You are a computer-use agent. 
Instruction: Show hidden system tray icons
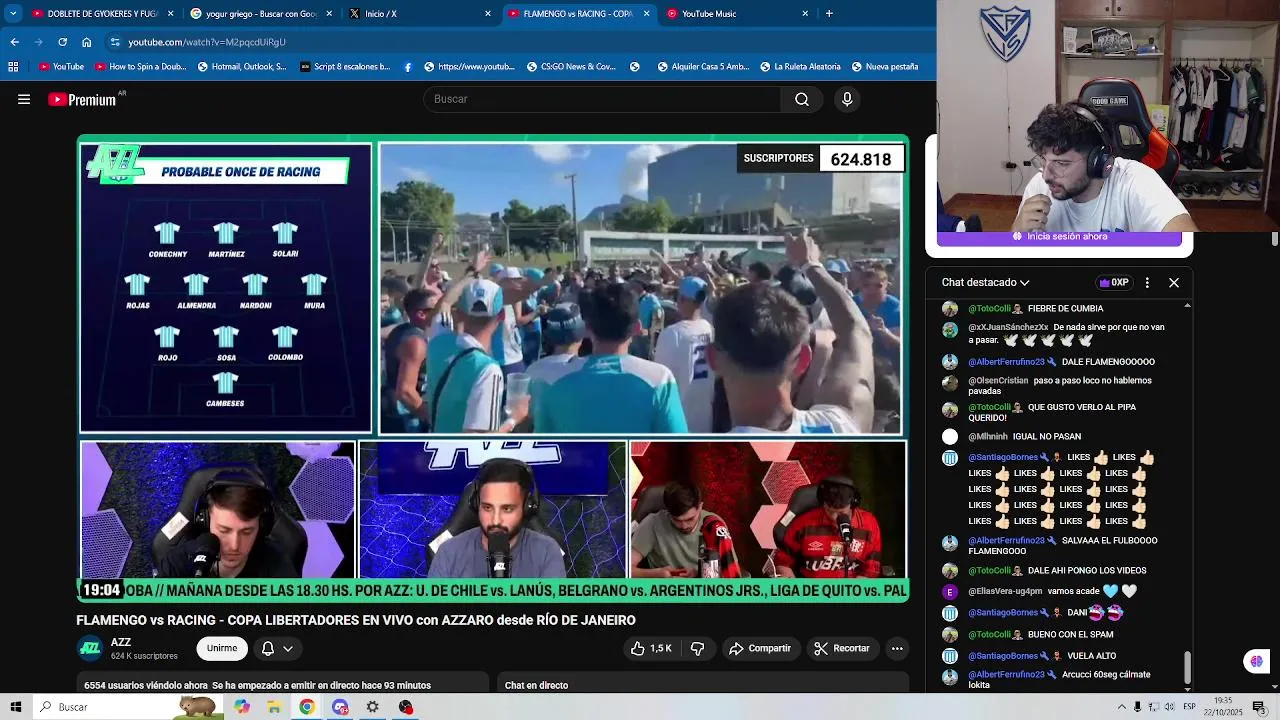pyautogui.click(x=1121, y=707)
